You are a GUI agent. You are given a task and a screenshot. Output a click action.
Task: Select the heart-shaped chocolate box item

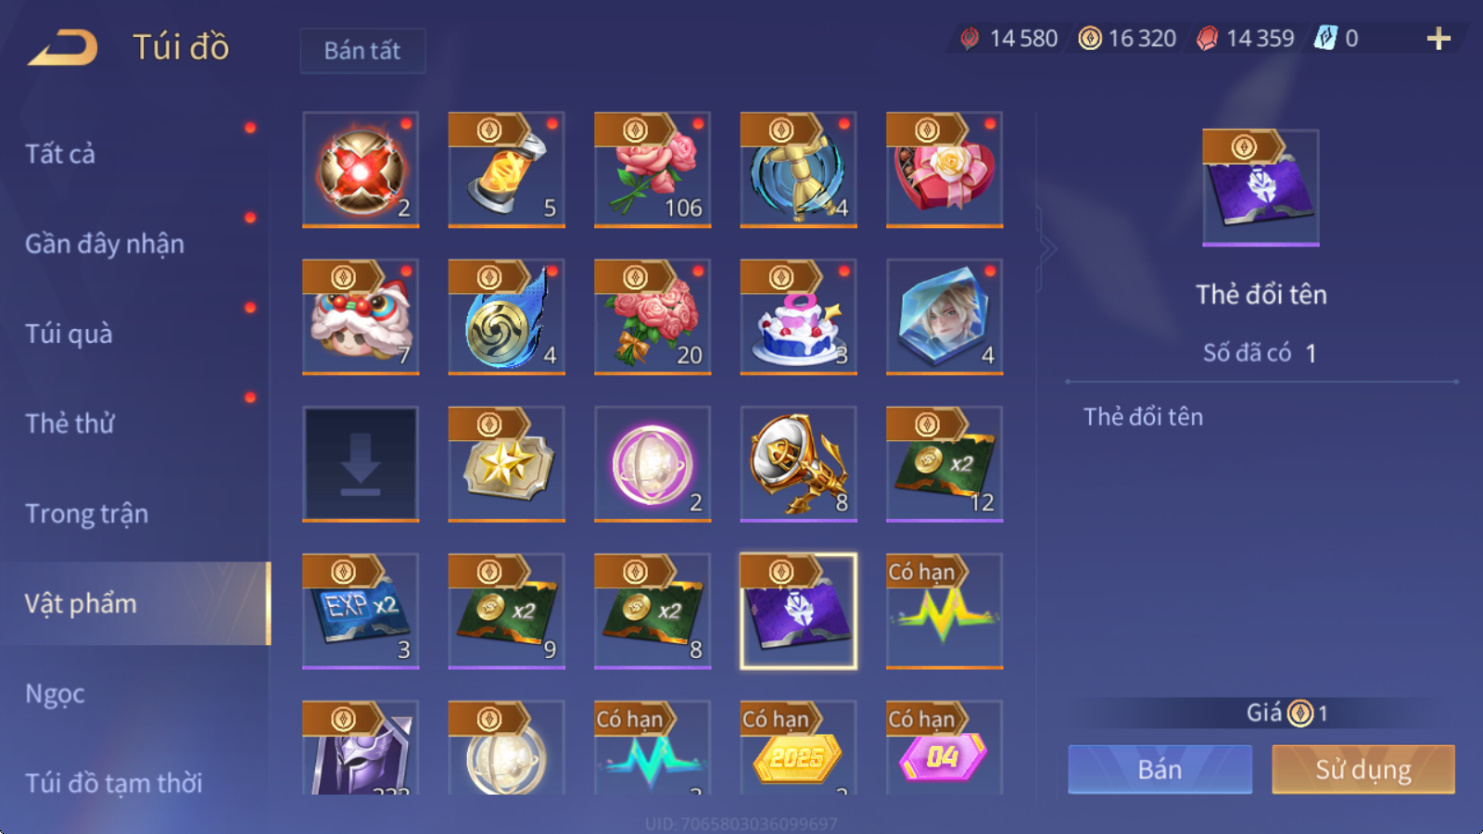[x=944, y=169]
